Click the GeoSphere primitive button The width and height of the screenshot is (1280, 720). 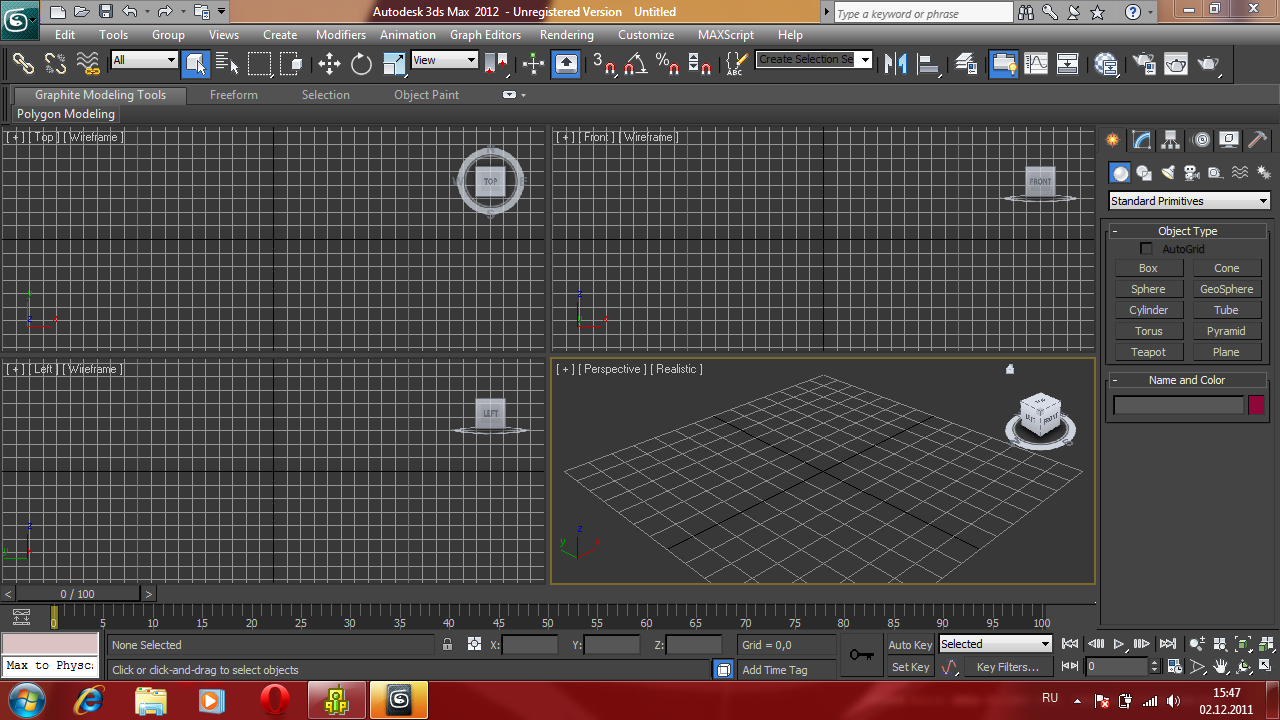point(1226,289)
